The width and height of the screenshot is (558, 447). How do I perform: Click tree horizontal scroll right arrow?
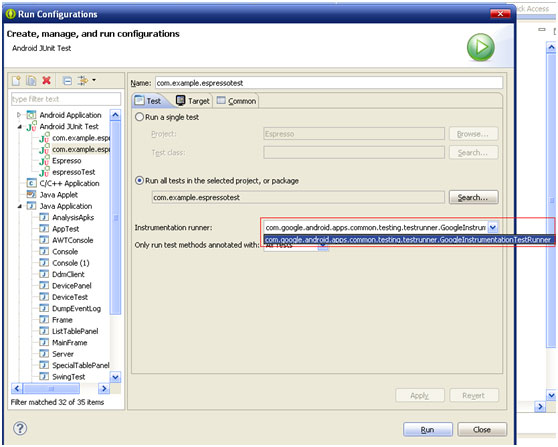tap(104, 388)
